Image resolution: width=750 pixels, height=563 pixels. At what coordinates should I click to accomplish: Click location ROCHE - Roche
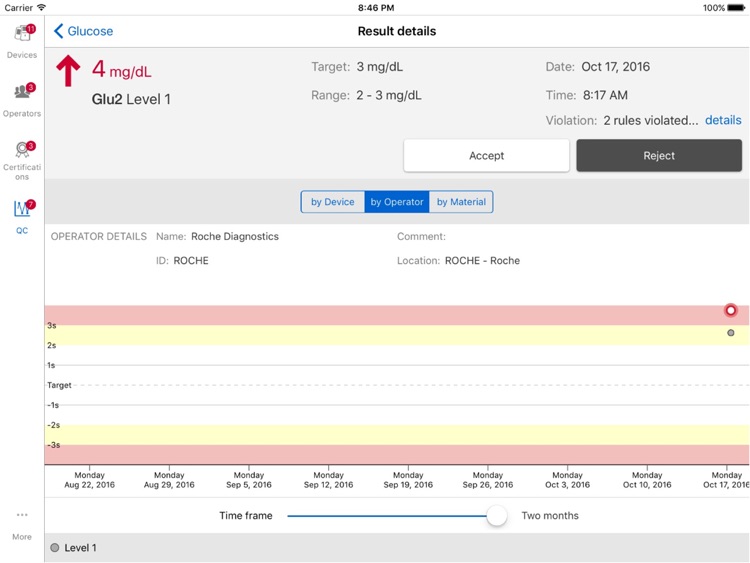click(x=482, y=261)
